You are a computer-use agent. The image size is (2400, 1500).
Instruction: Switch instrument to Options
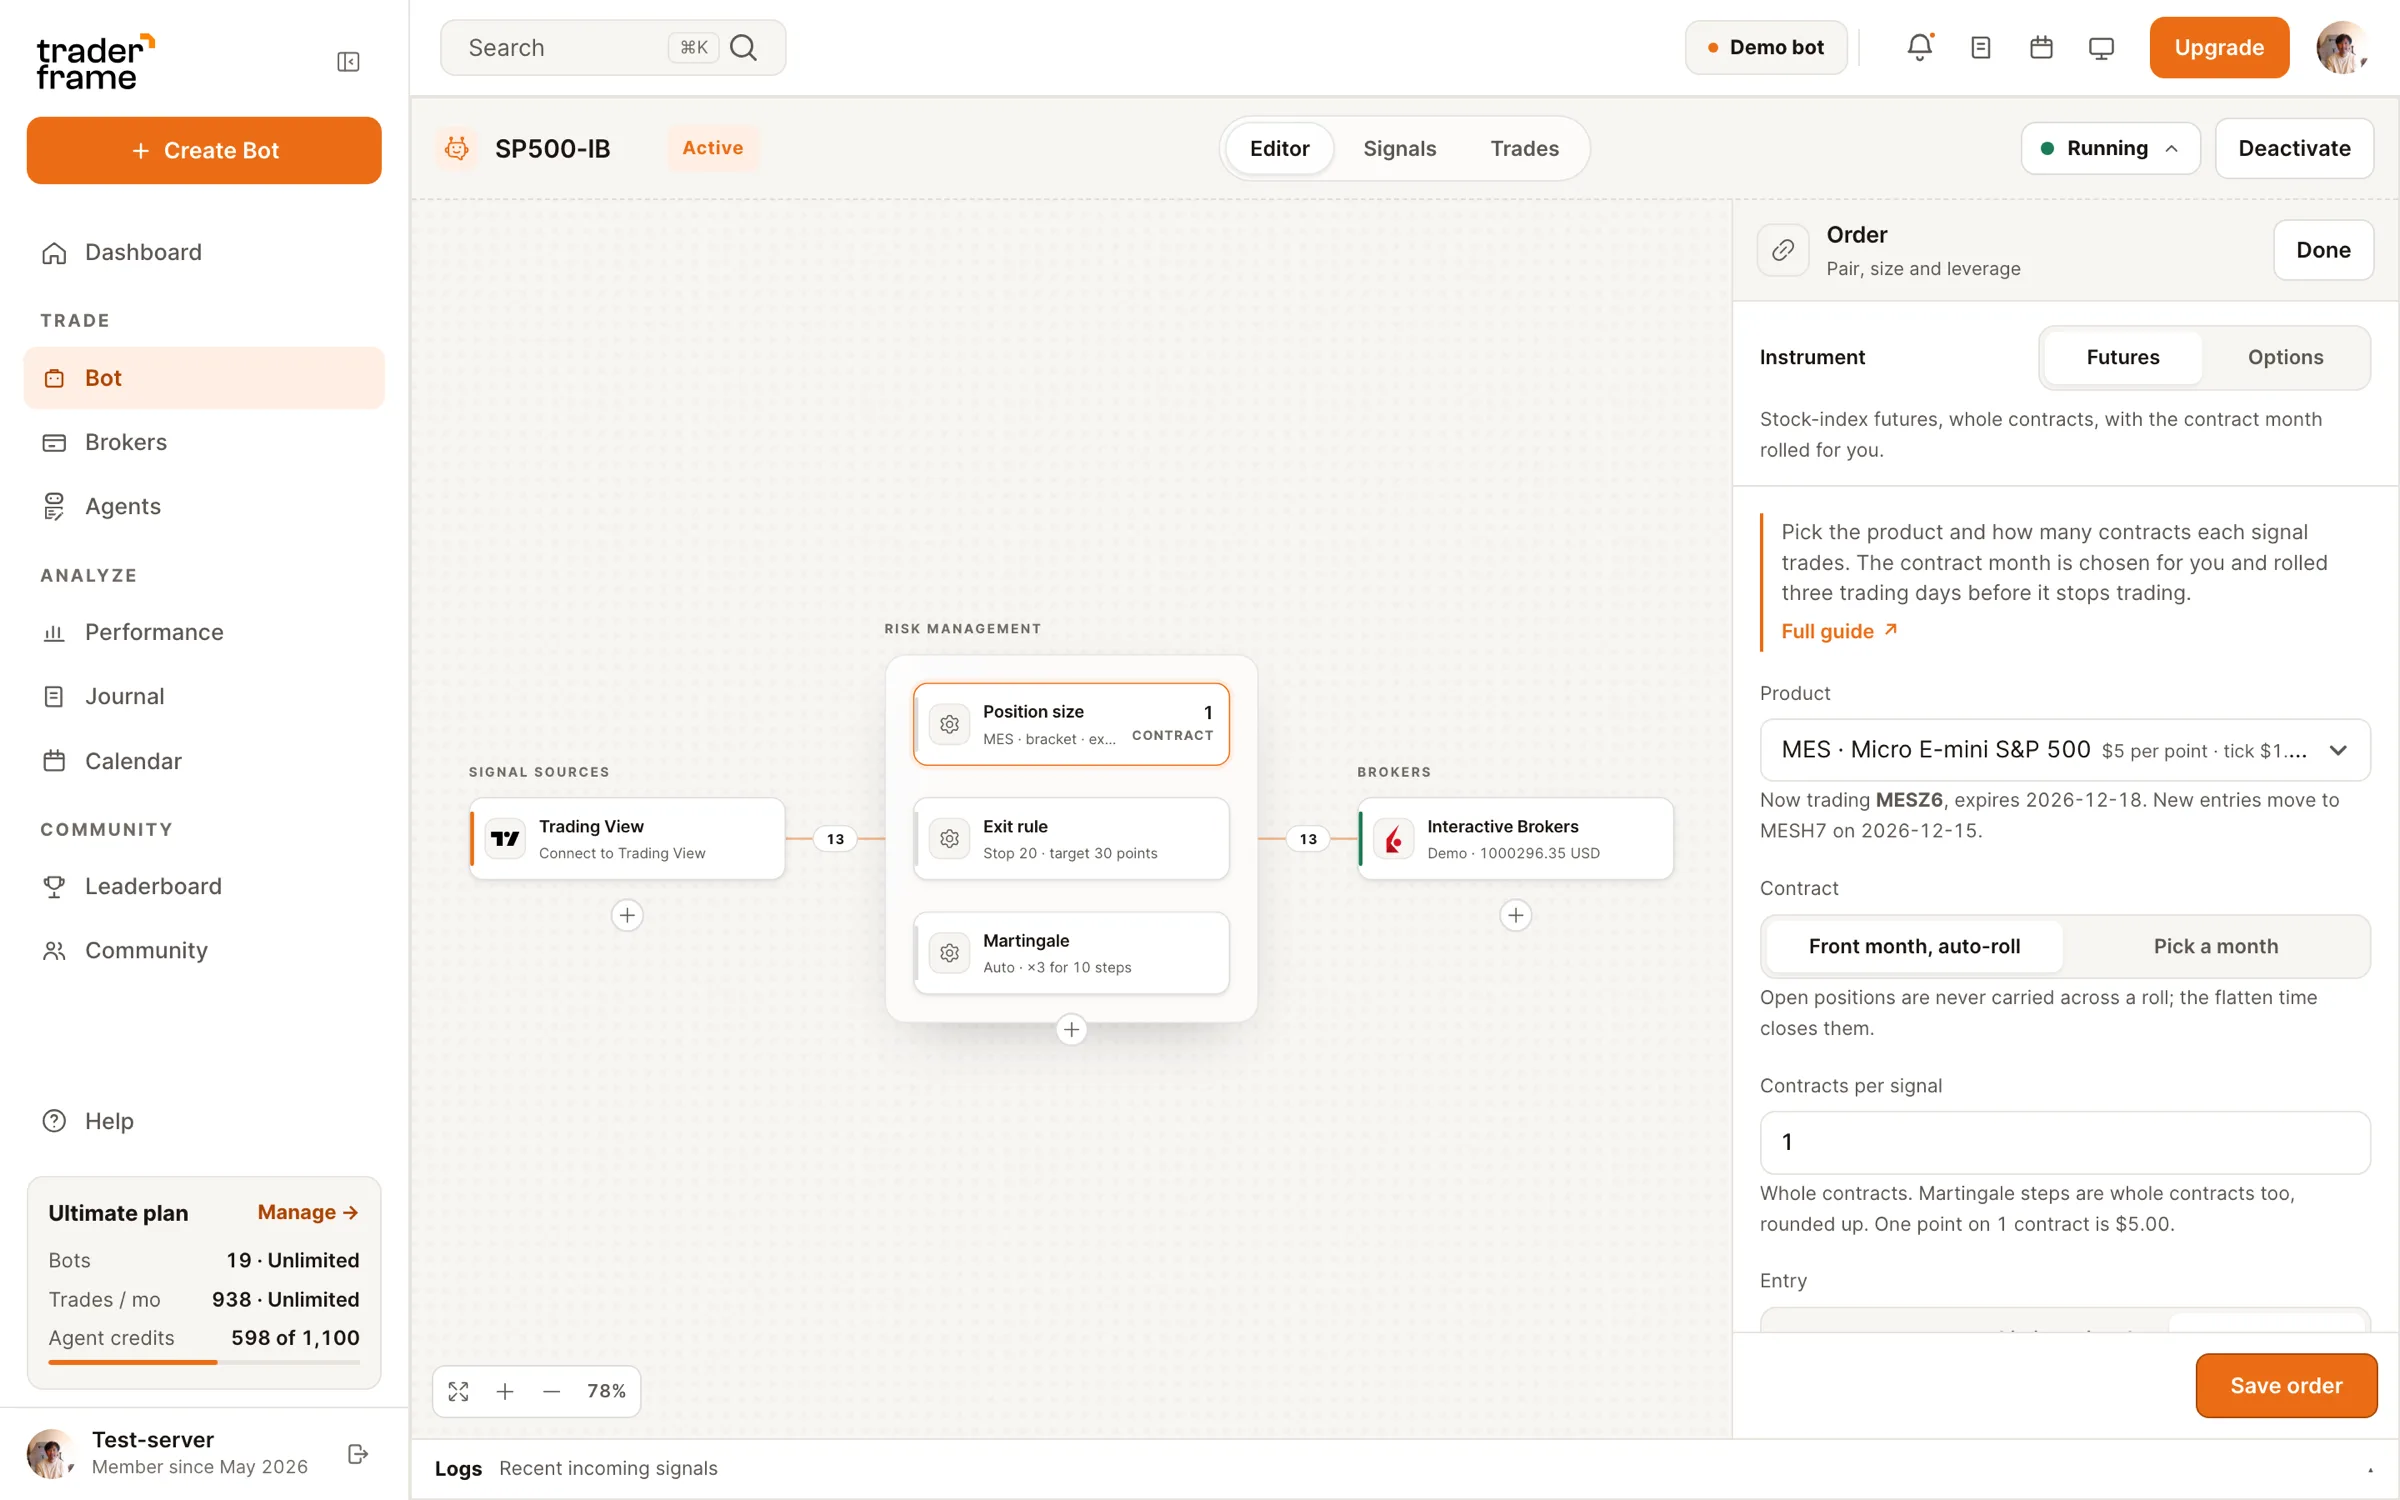pos(2285,357)
